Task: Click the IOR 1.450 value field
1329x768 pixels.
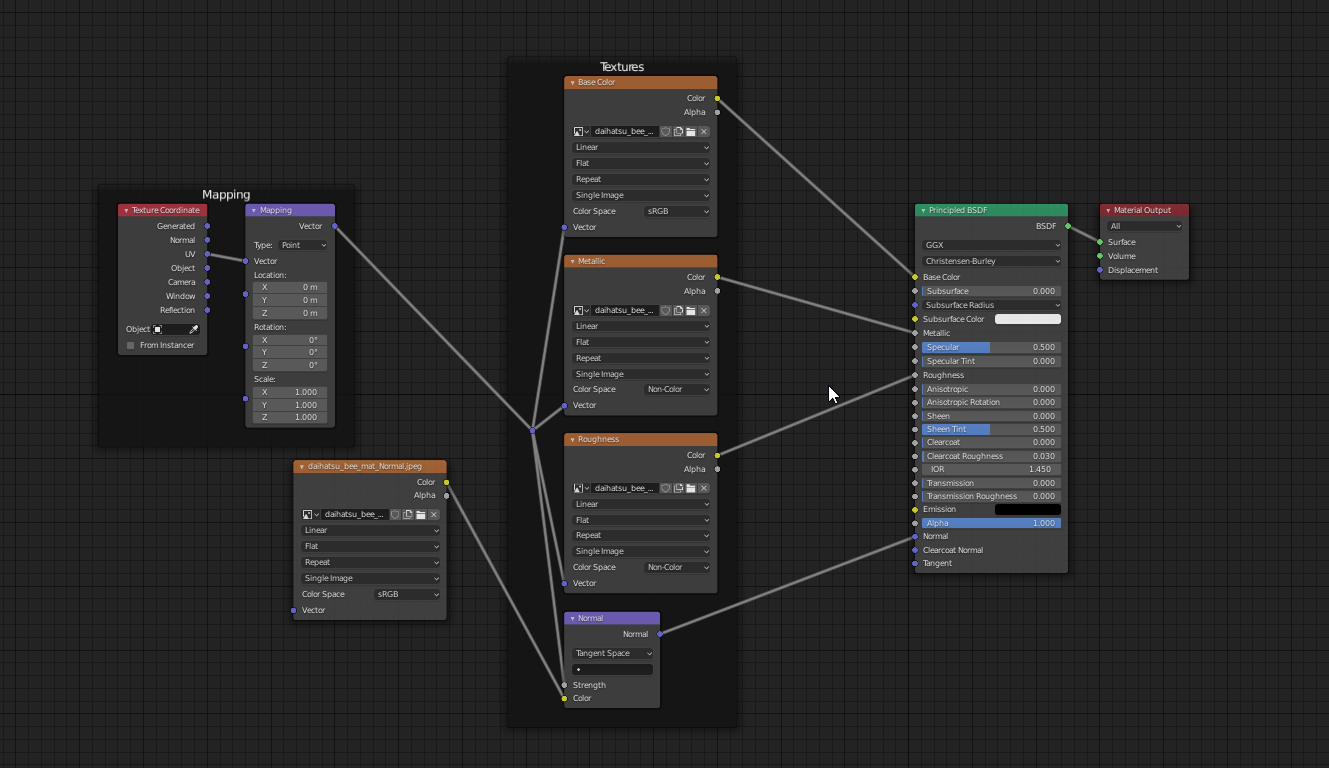Action: pos(991,469)
